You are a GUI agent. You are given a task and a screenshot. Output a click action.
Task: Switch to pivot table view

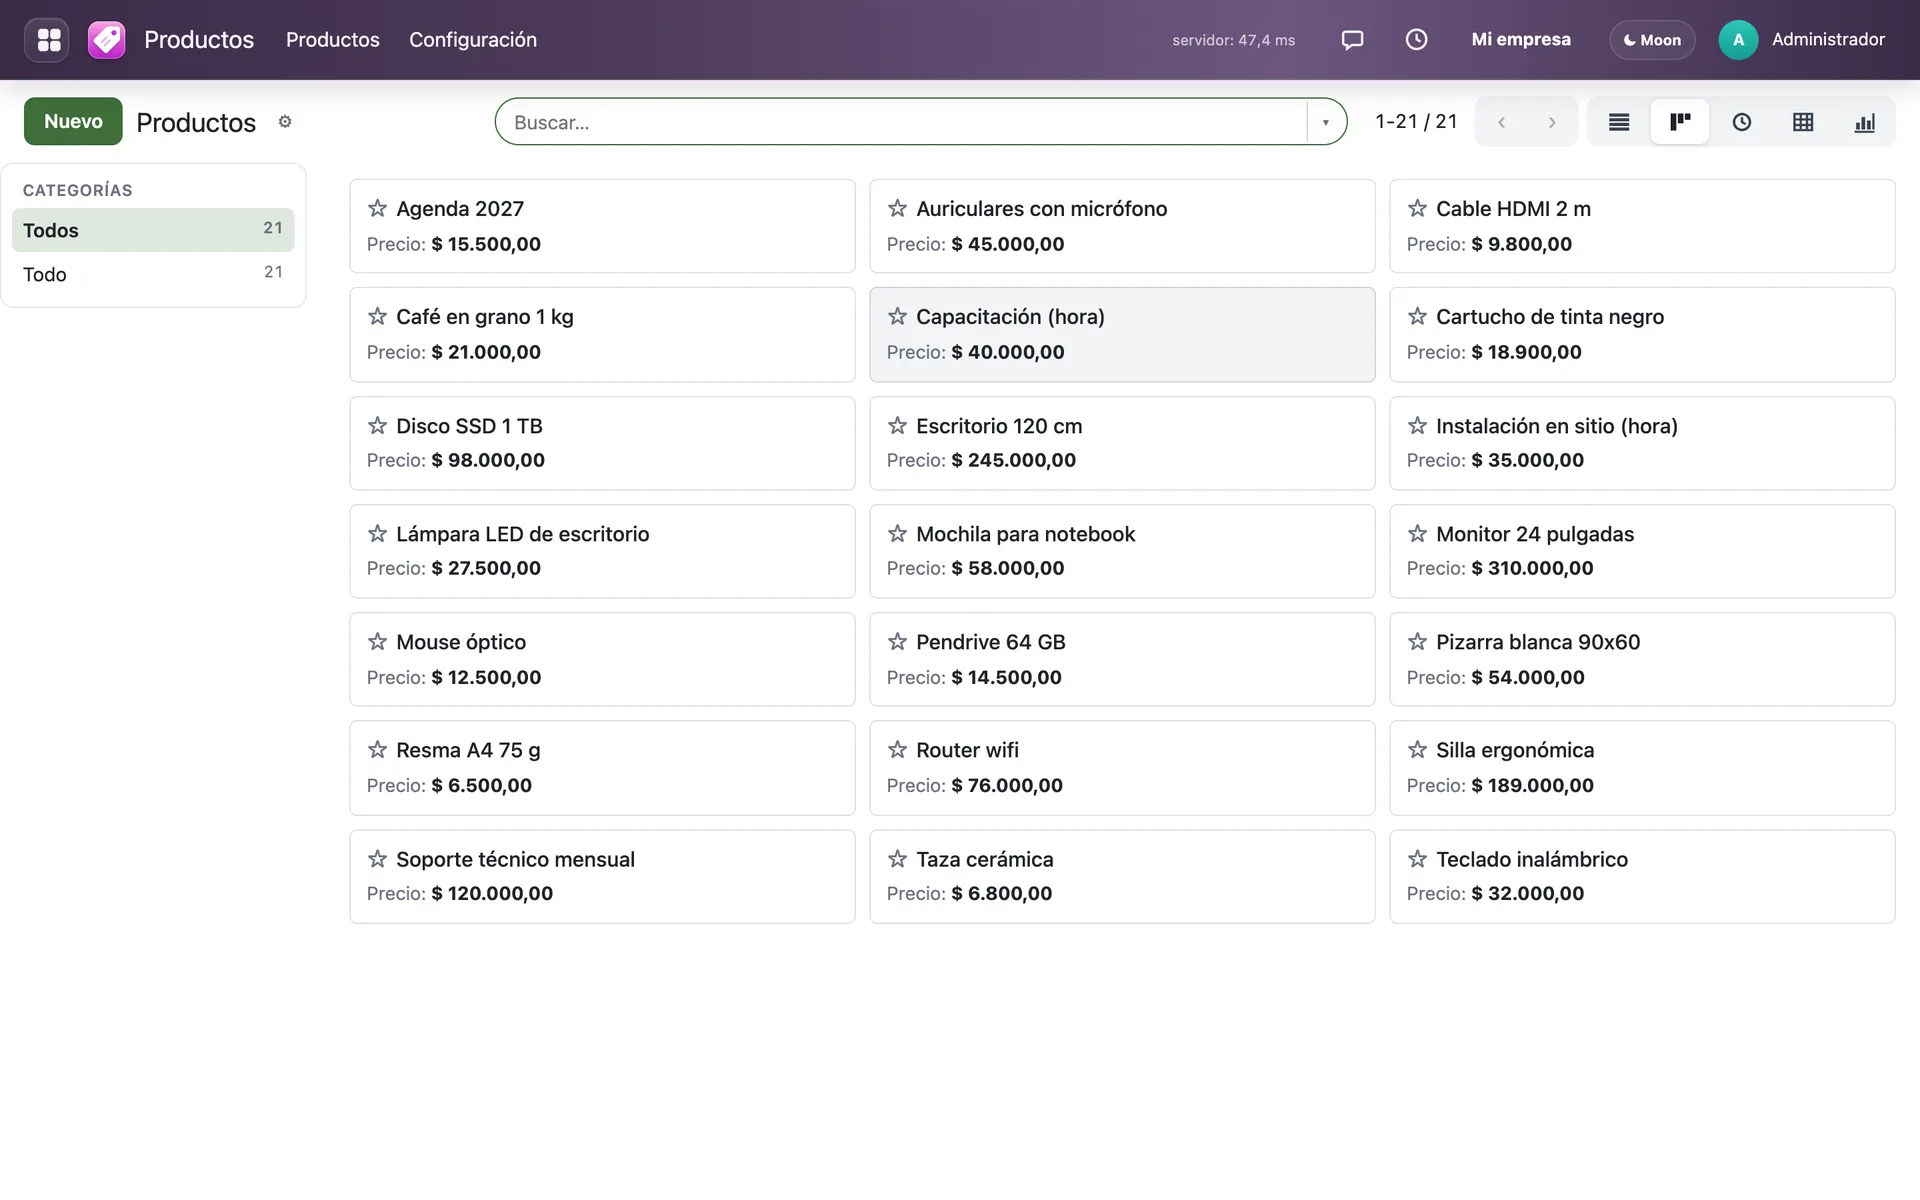pos(1803,122)
